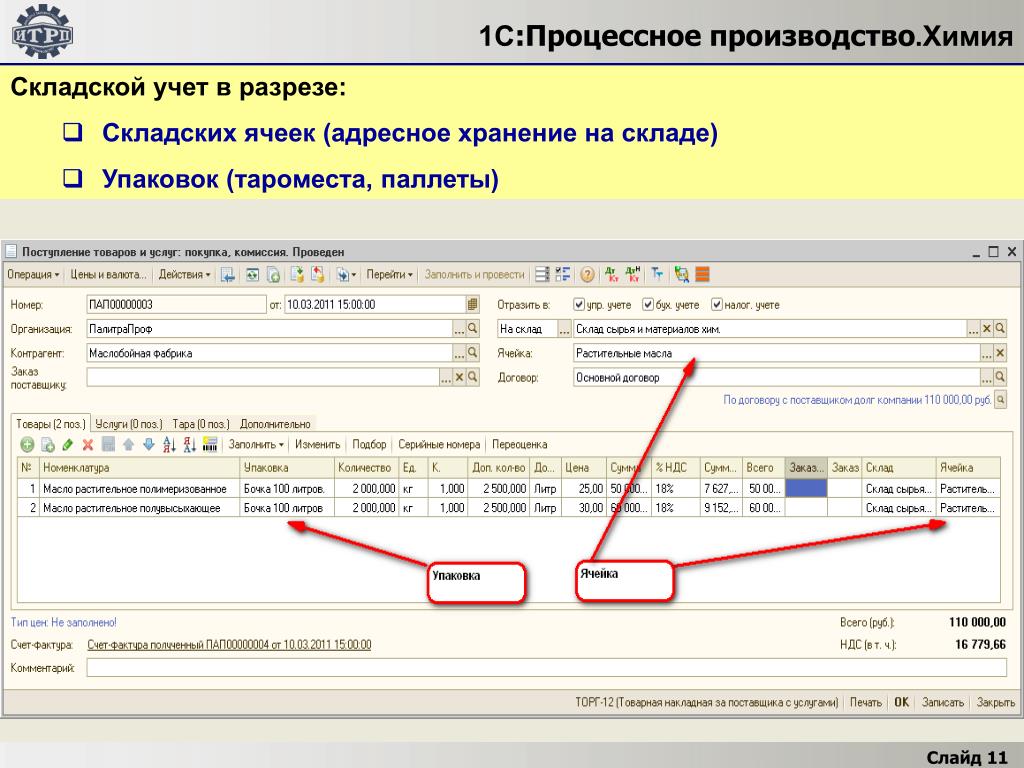The height and width of the screenshot is (768, 1024).
Task: Toggle the налог. учете checkbox
Action: point(716,304)
